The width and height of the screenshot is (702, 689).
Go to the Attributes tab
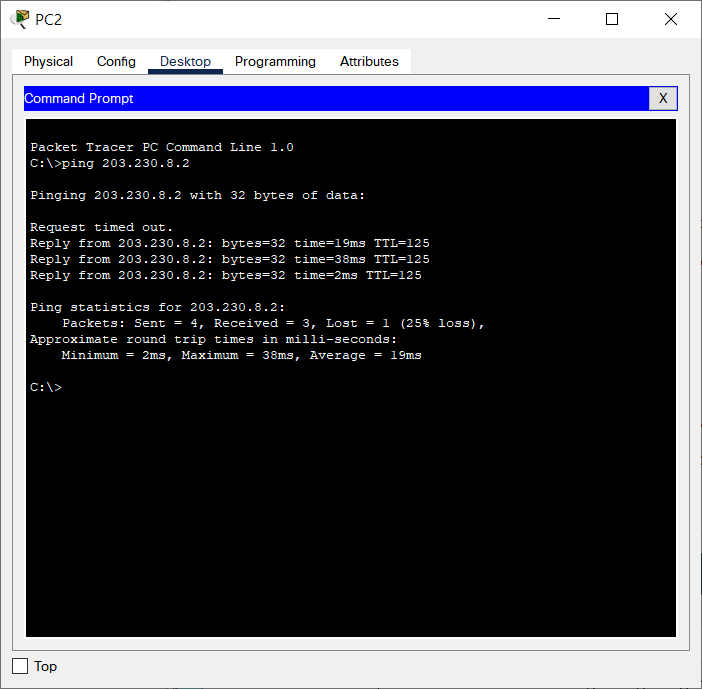coord(369,61)
